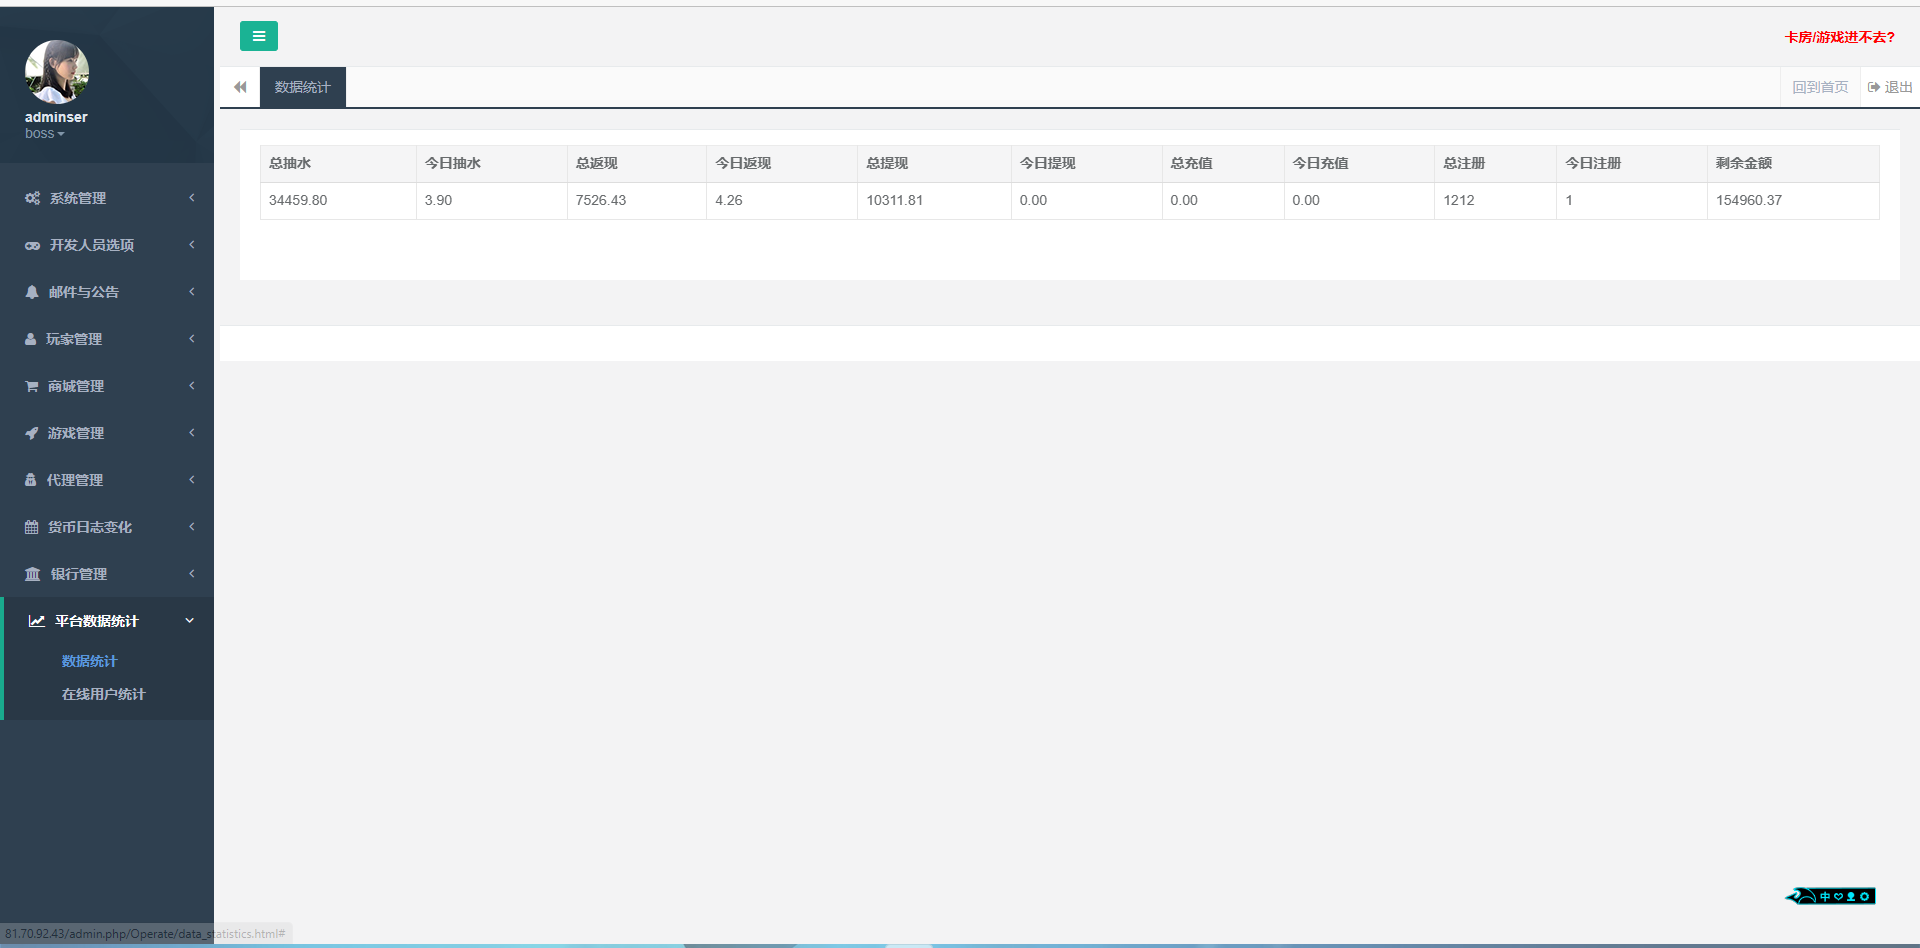Screen dimensions: 1920x948
Task: Expand the 商城管理 menu chevron
Action: (x=191, y=386)
